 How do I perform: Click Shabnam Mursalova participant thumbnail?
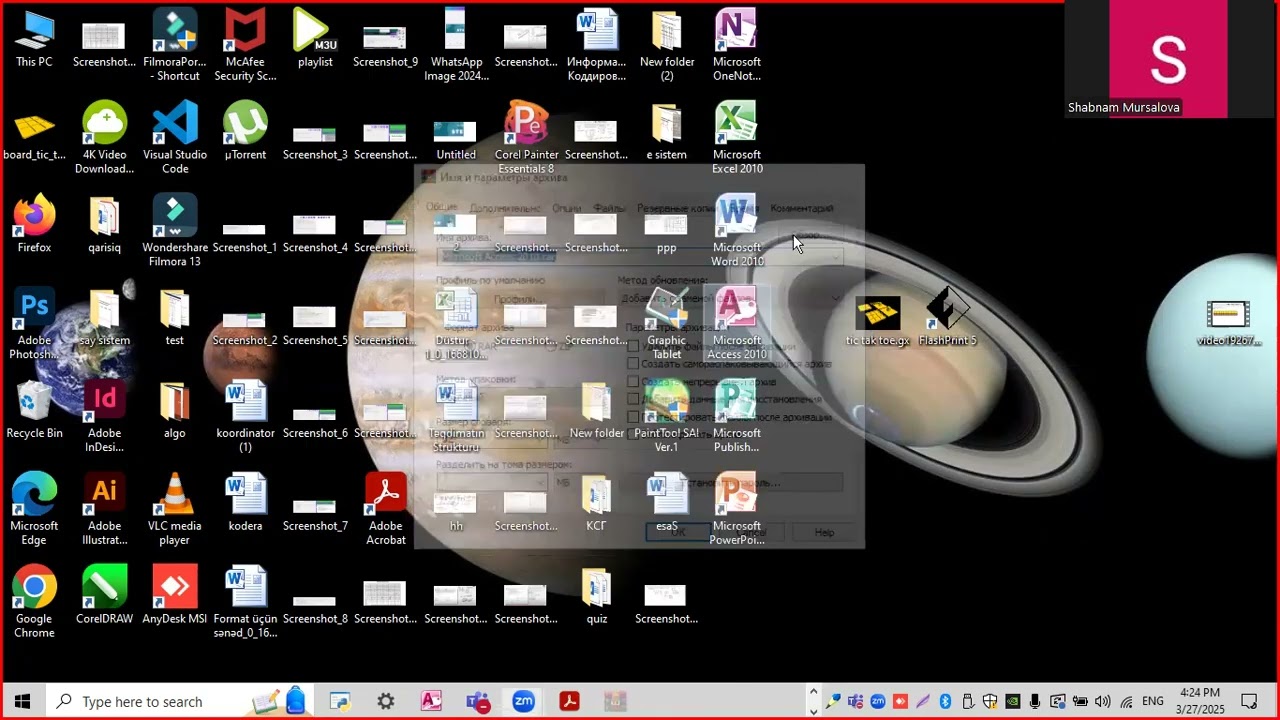(x=1168, y=59)
